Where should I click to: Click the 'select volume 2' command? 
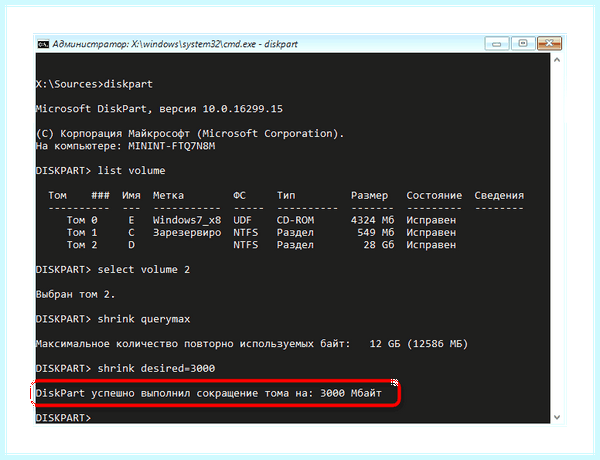[x=143, y=270]
